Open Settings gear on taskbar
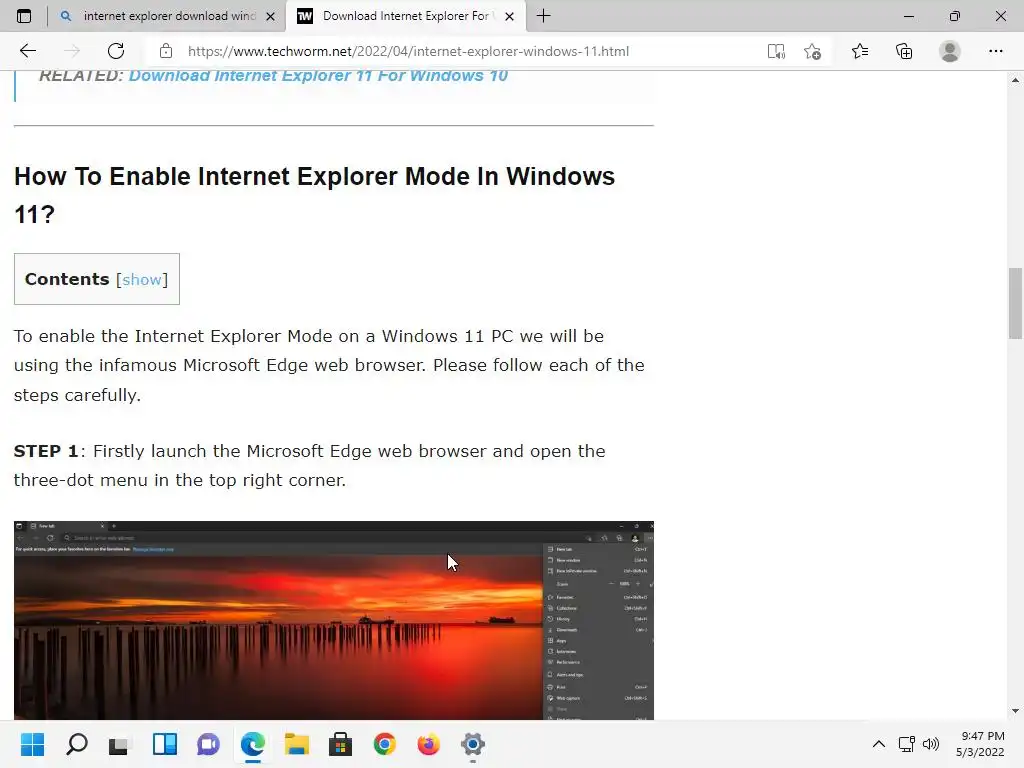Image resolution: width=1024 pixels, height=768 pixels. pyautogui.click(x=473, y=744)
